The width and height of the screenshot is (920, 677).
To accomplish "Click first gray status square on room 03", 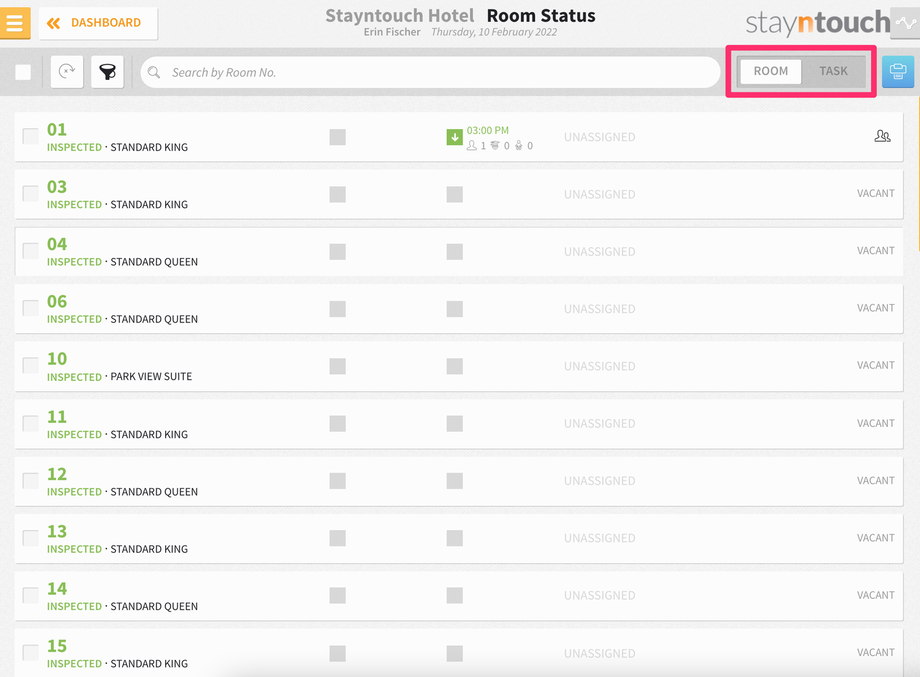I will (337, 194).
